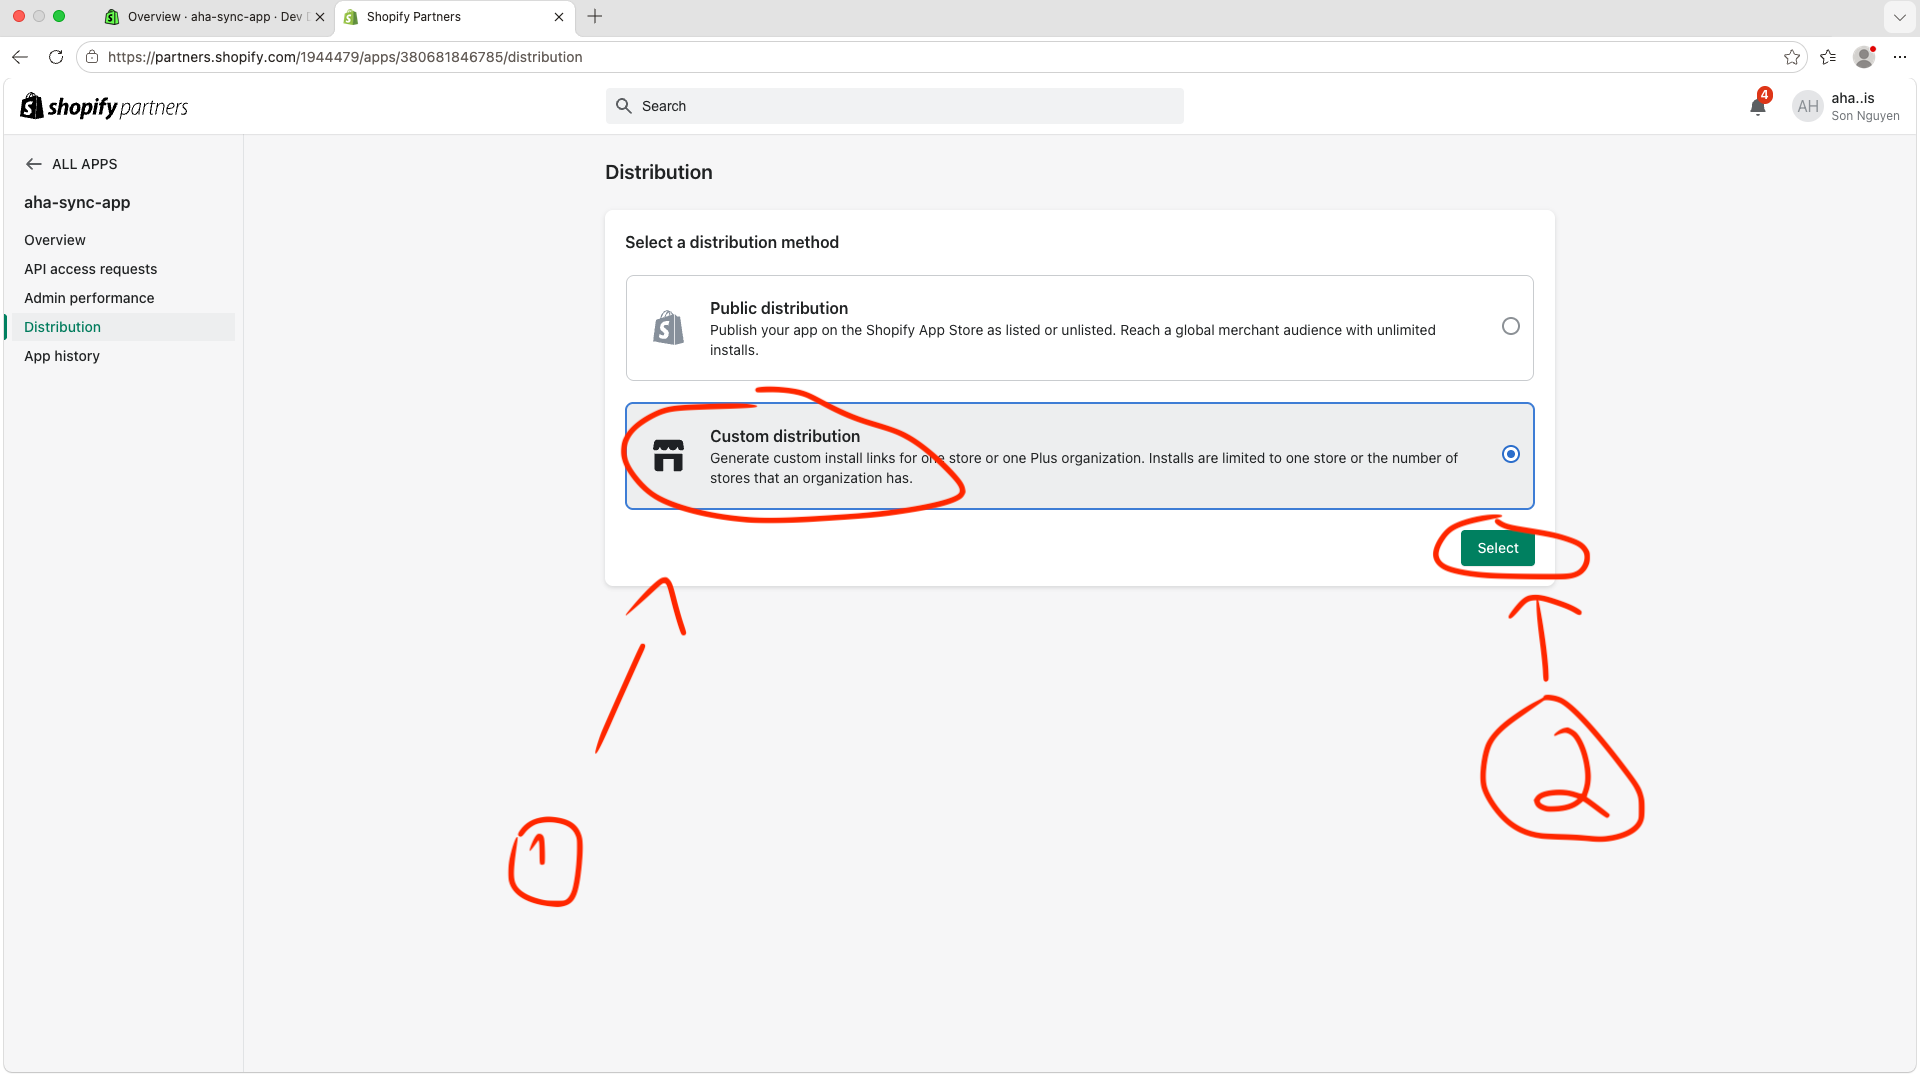This screenshot has height=1076, width=1920.
Task: Click the browser profile icon
Action: (1864, 57)
